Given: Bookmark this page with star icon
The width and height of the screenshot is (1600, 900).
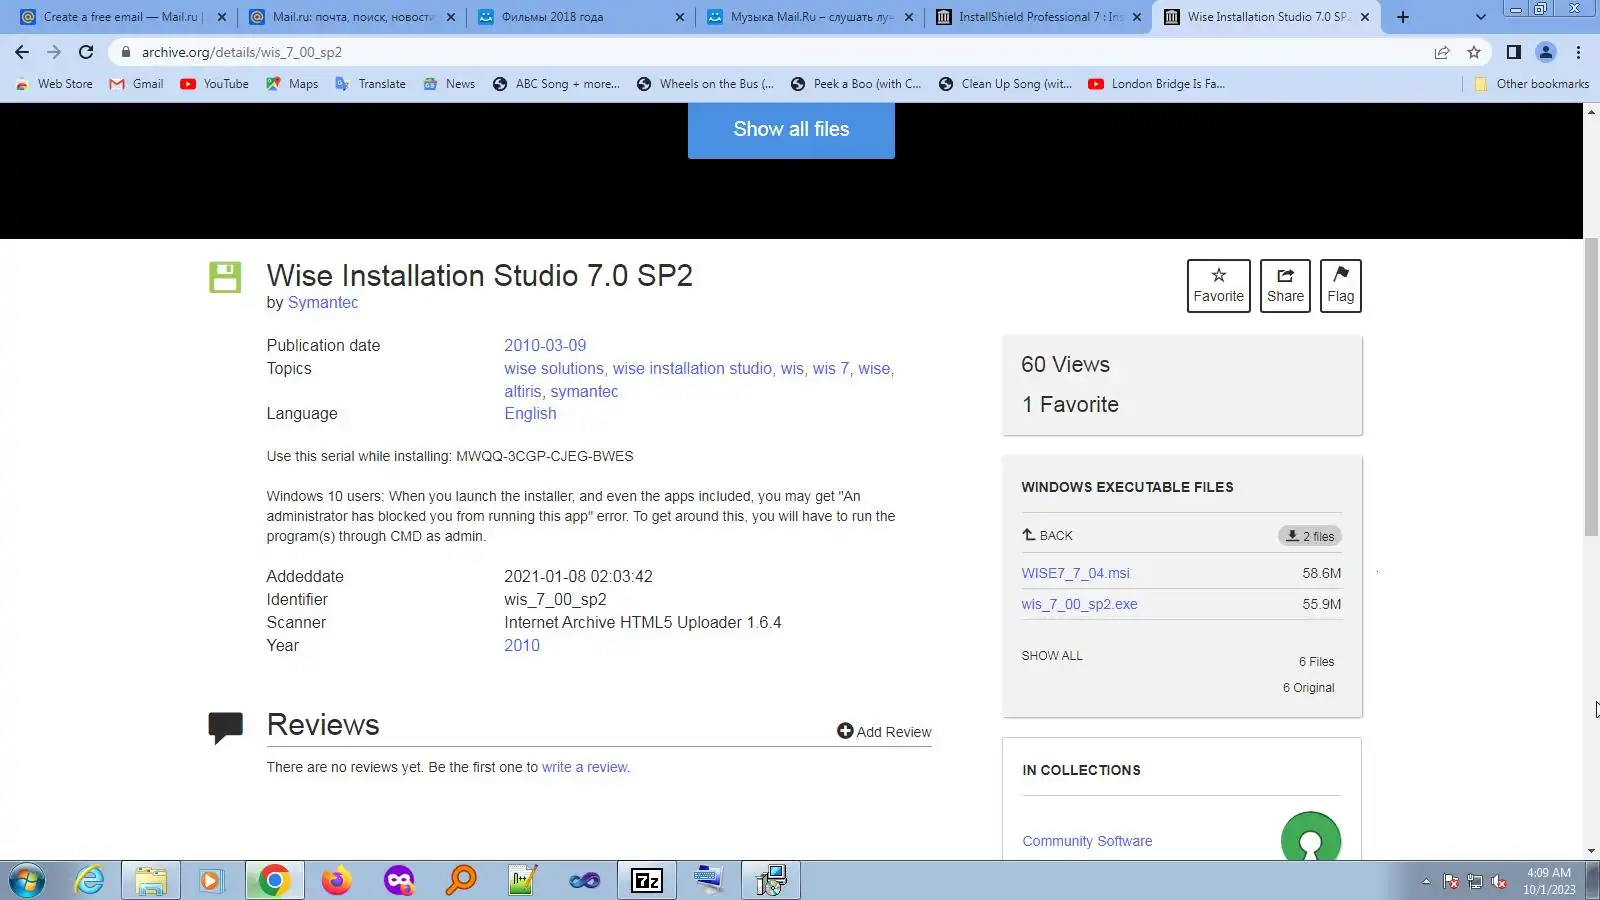Looking at the screenshot, I should point(1473,52).
